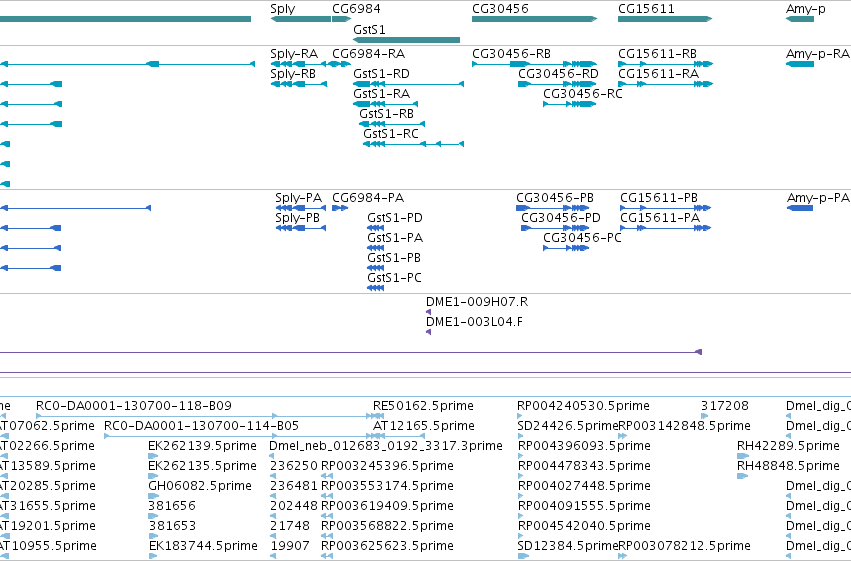The image size is (851, 561).
Task: Select EST AT12165.5prime
Action: coord(424,426)
